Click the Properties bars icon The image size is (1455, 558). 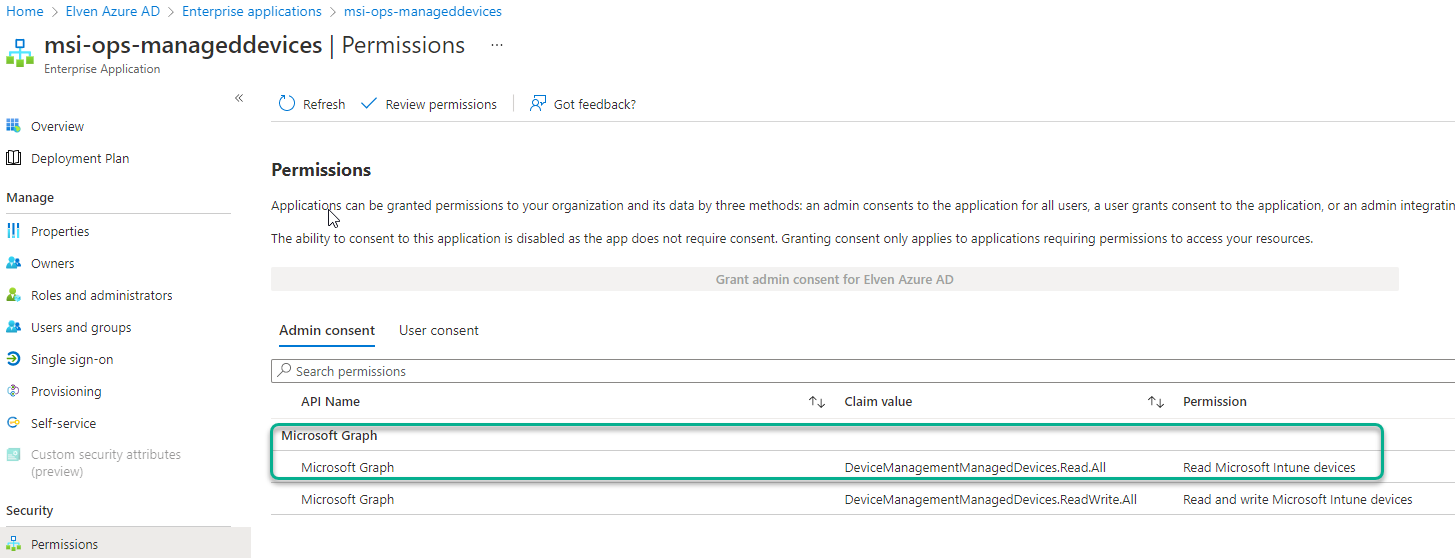13,231
